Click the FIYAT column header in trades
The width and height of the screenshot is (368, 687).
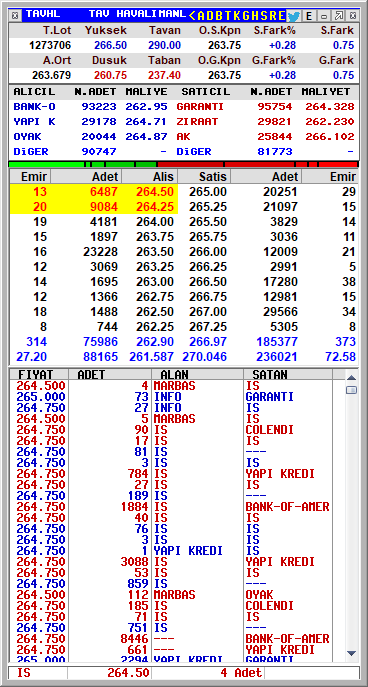pos(39,375)
